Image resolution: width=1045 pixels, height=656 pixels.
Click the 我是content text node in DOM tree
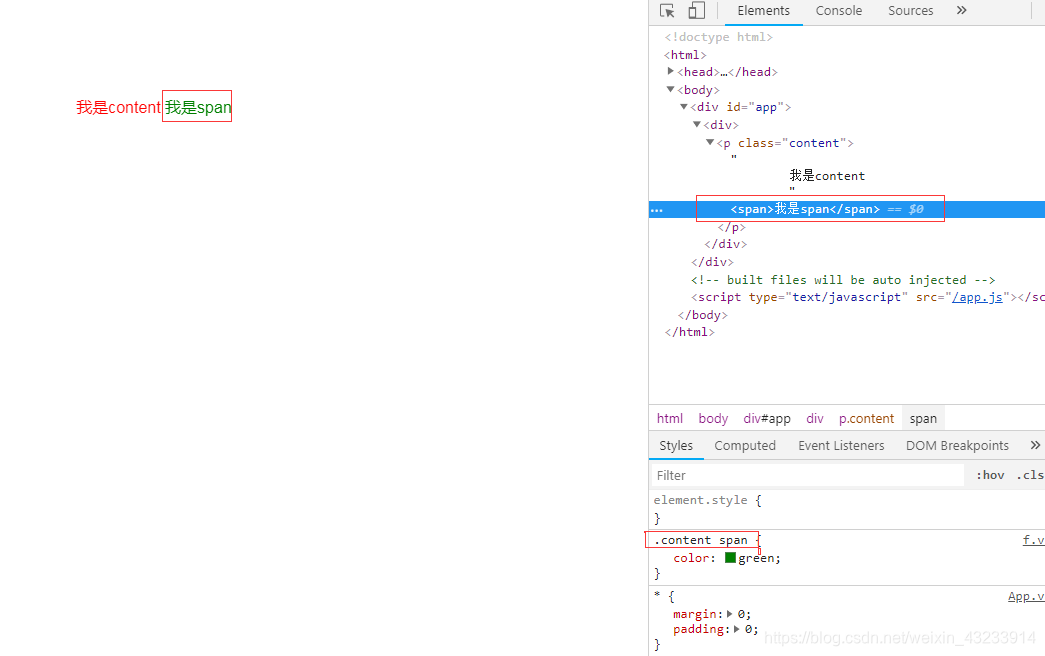[827, 176]
